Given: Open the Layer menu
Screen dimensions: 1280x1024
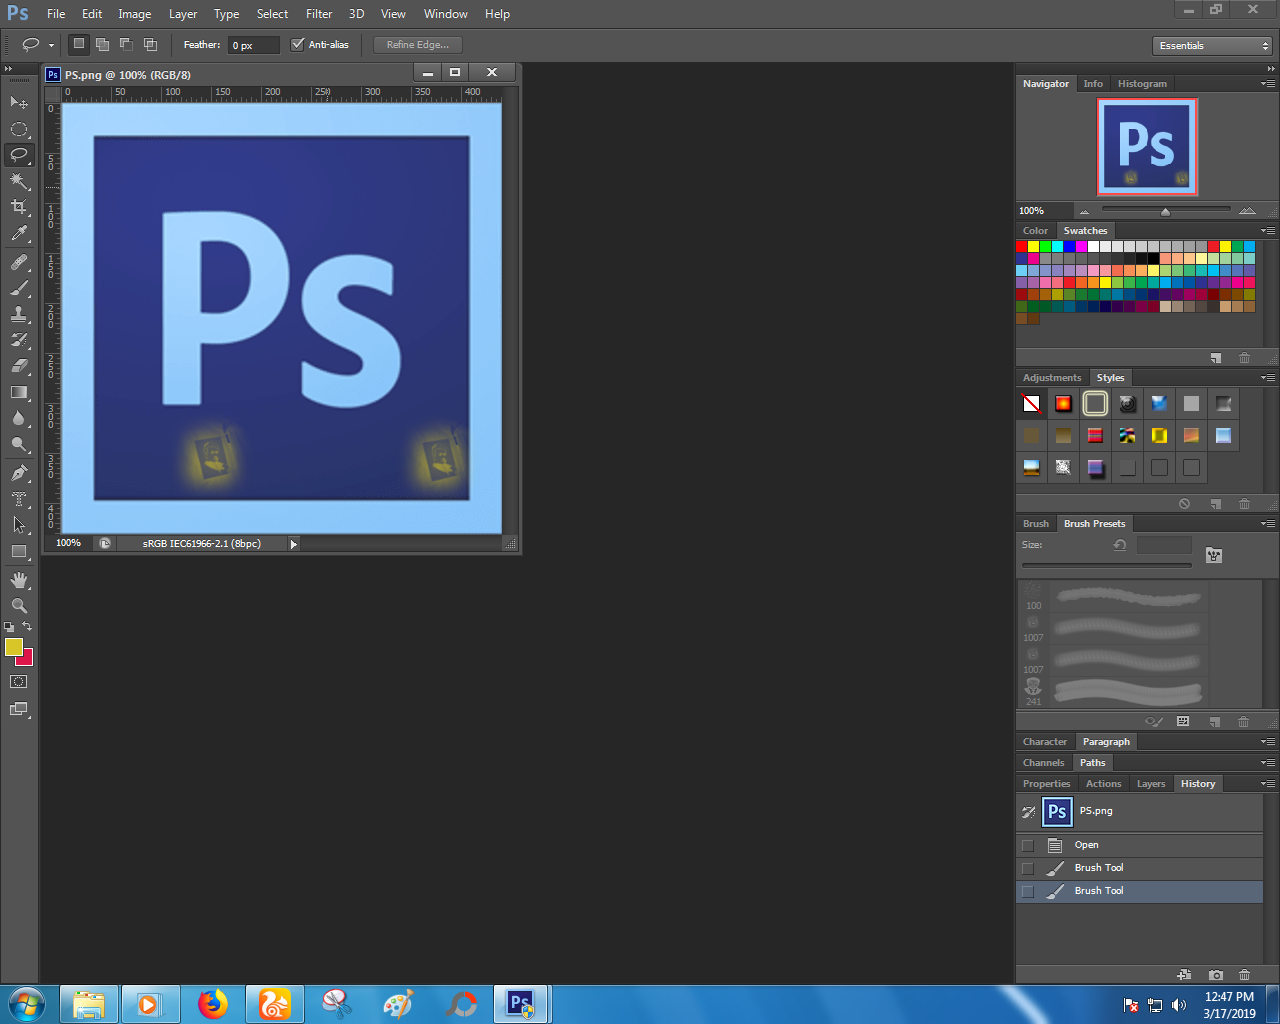Looking at the screenshot, I should point(183,14).
